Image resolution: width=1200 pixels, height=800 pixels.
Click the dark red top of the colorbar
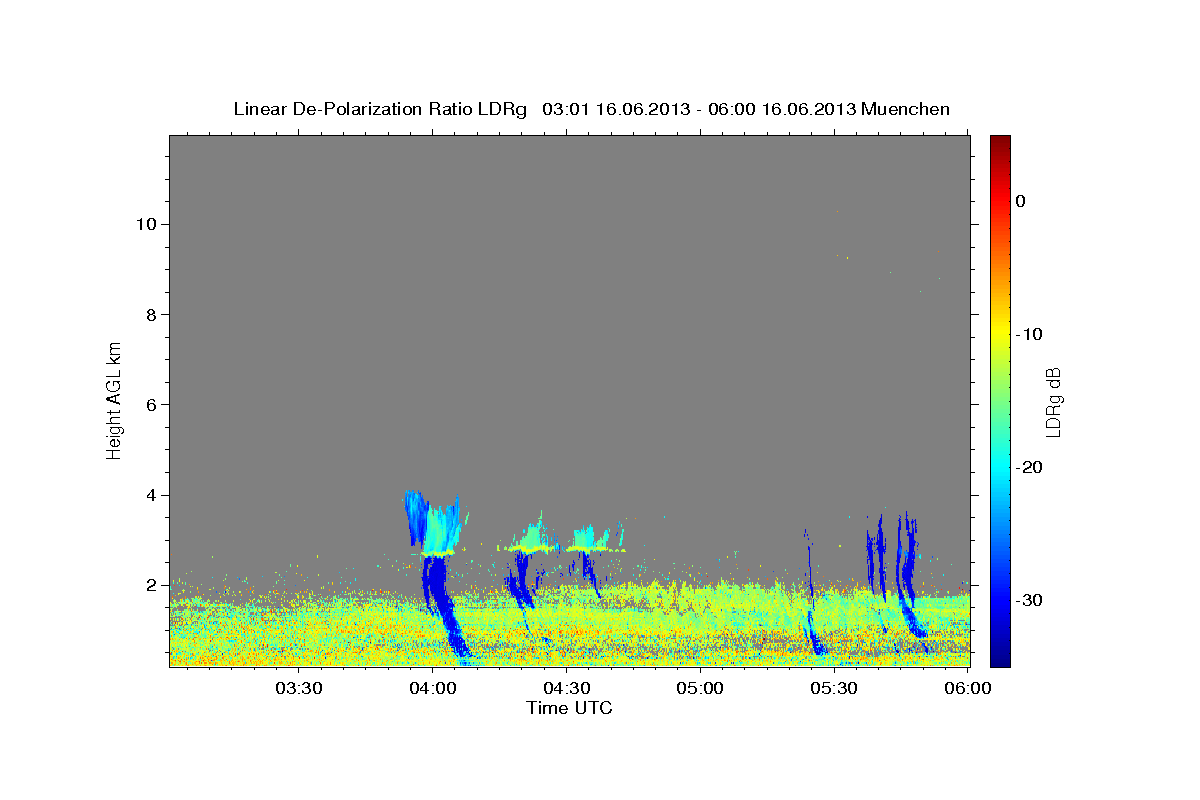(x=999, y=143)
